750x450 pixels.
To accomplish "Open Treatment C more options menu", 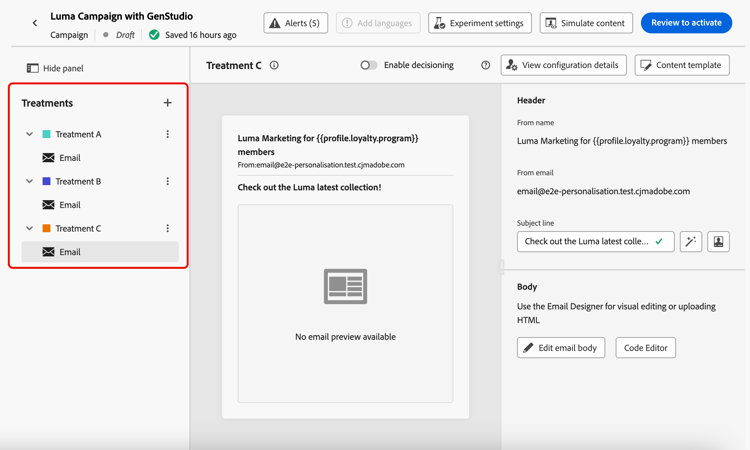I will click(x=167, y=229).
